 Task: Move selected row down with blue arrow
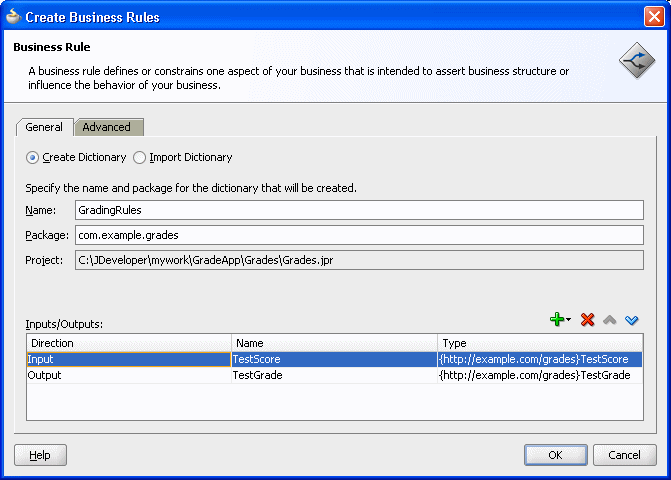[632, 320]
